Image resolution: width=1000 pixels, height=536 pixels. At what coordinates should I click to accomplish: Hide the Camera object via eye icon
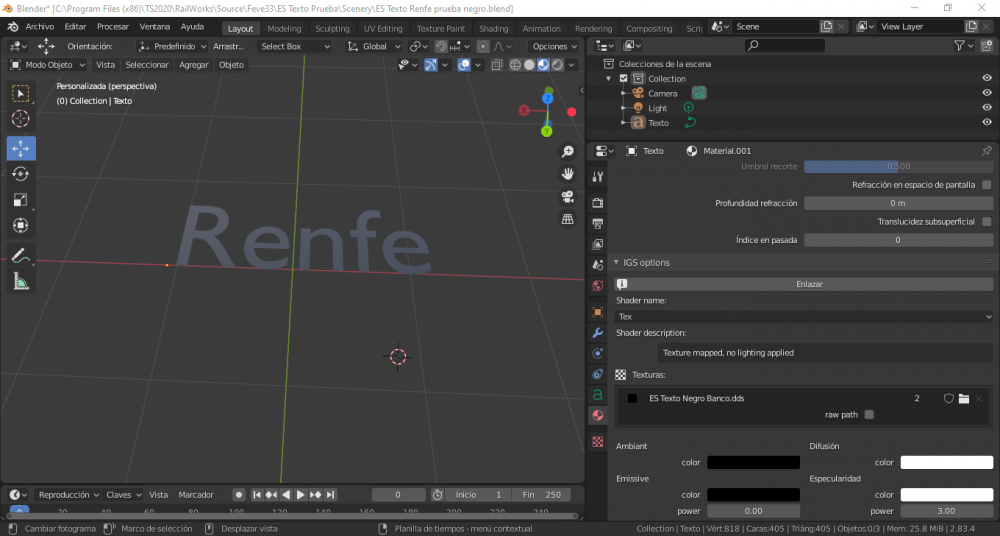tap(987, 93)
